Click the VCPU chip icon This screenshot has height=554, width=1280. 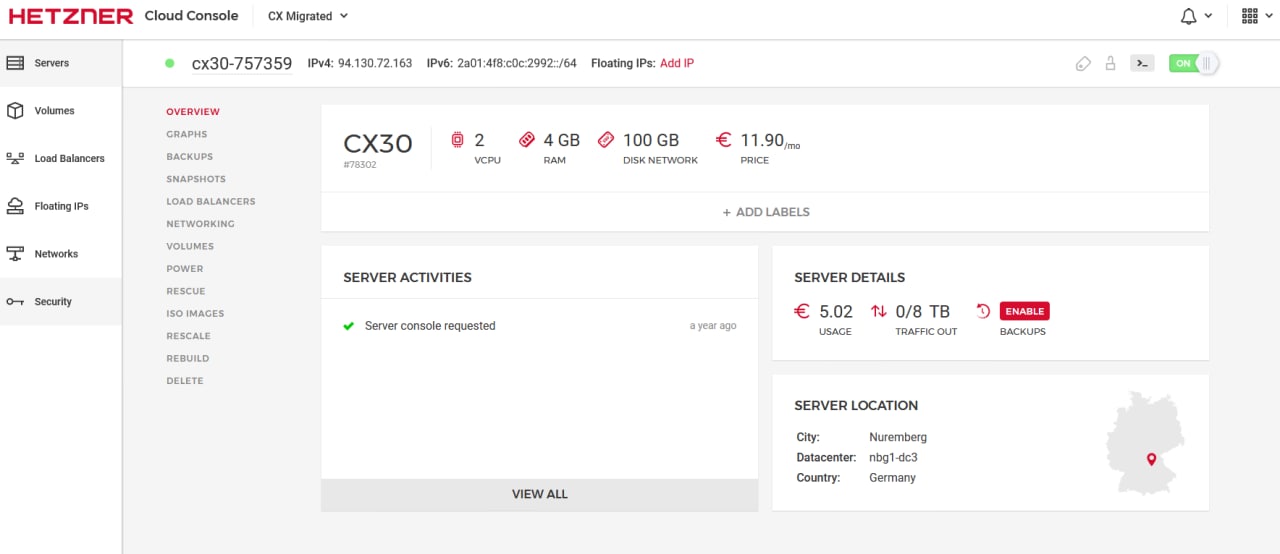(457, 140)
